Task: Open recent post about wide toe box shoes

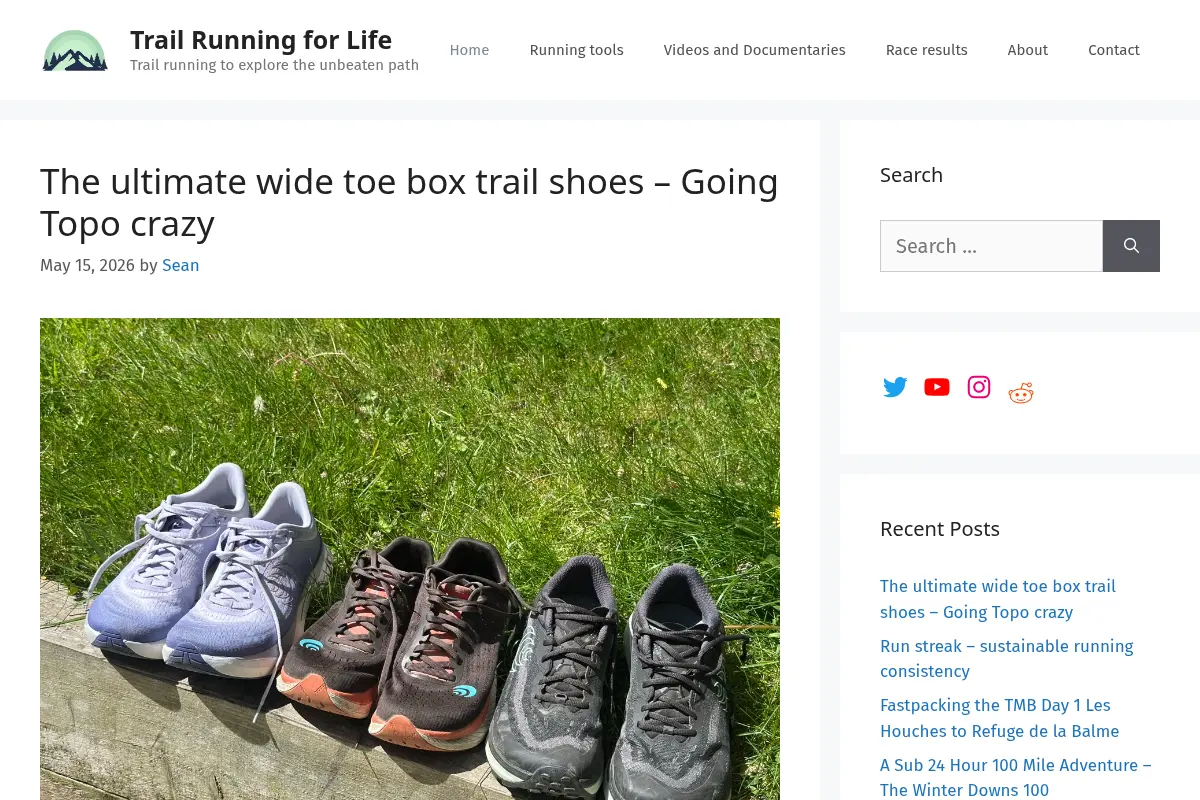Action: [998, 599]
